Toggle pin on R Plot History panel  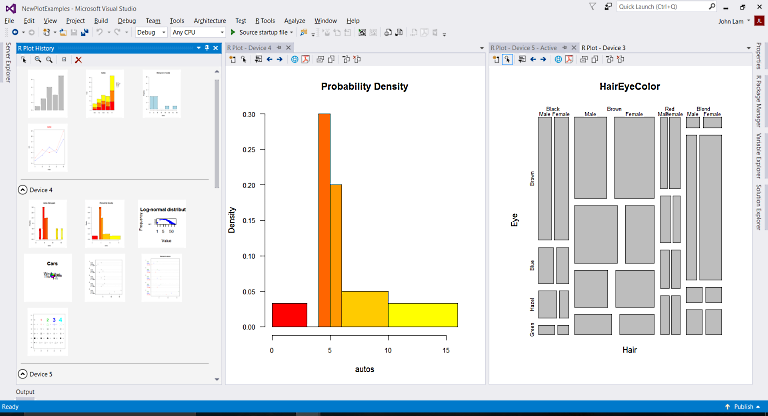click(207, 48)
